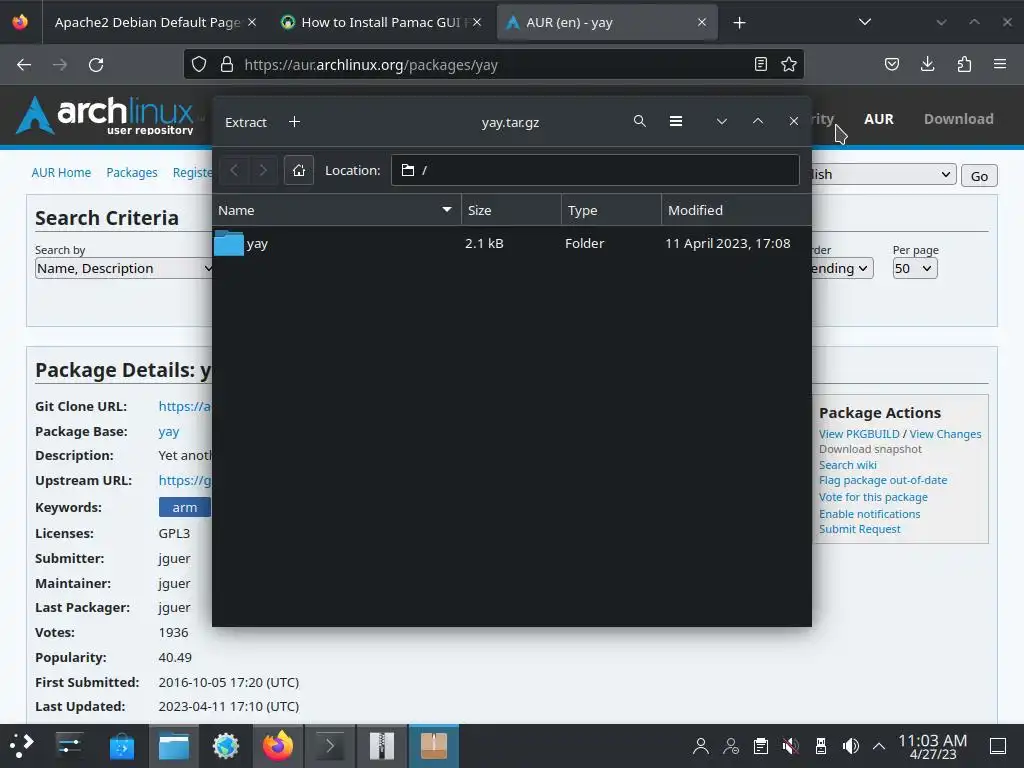
Task: Open search in archive manager
Action: [639, 121]
